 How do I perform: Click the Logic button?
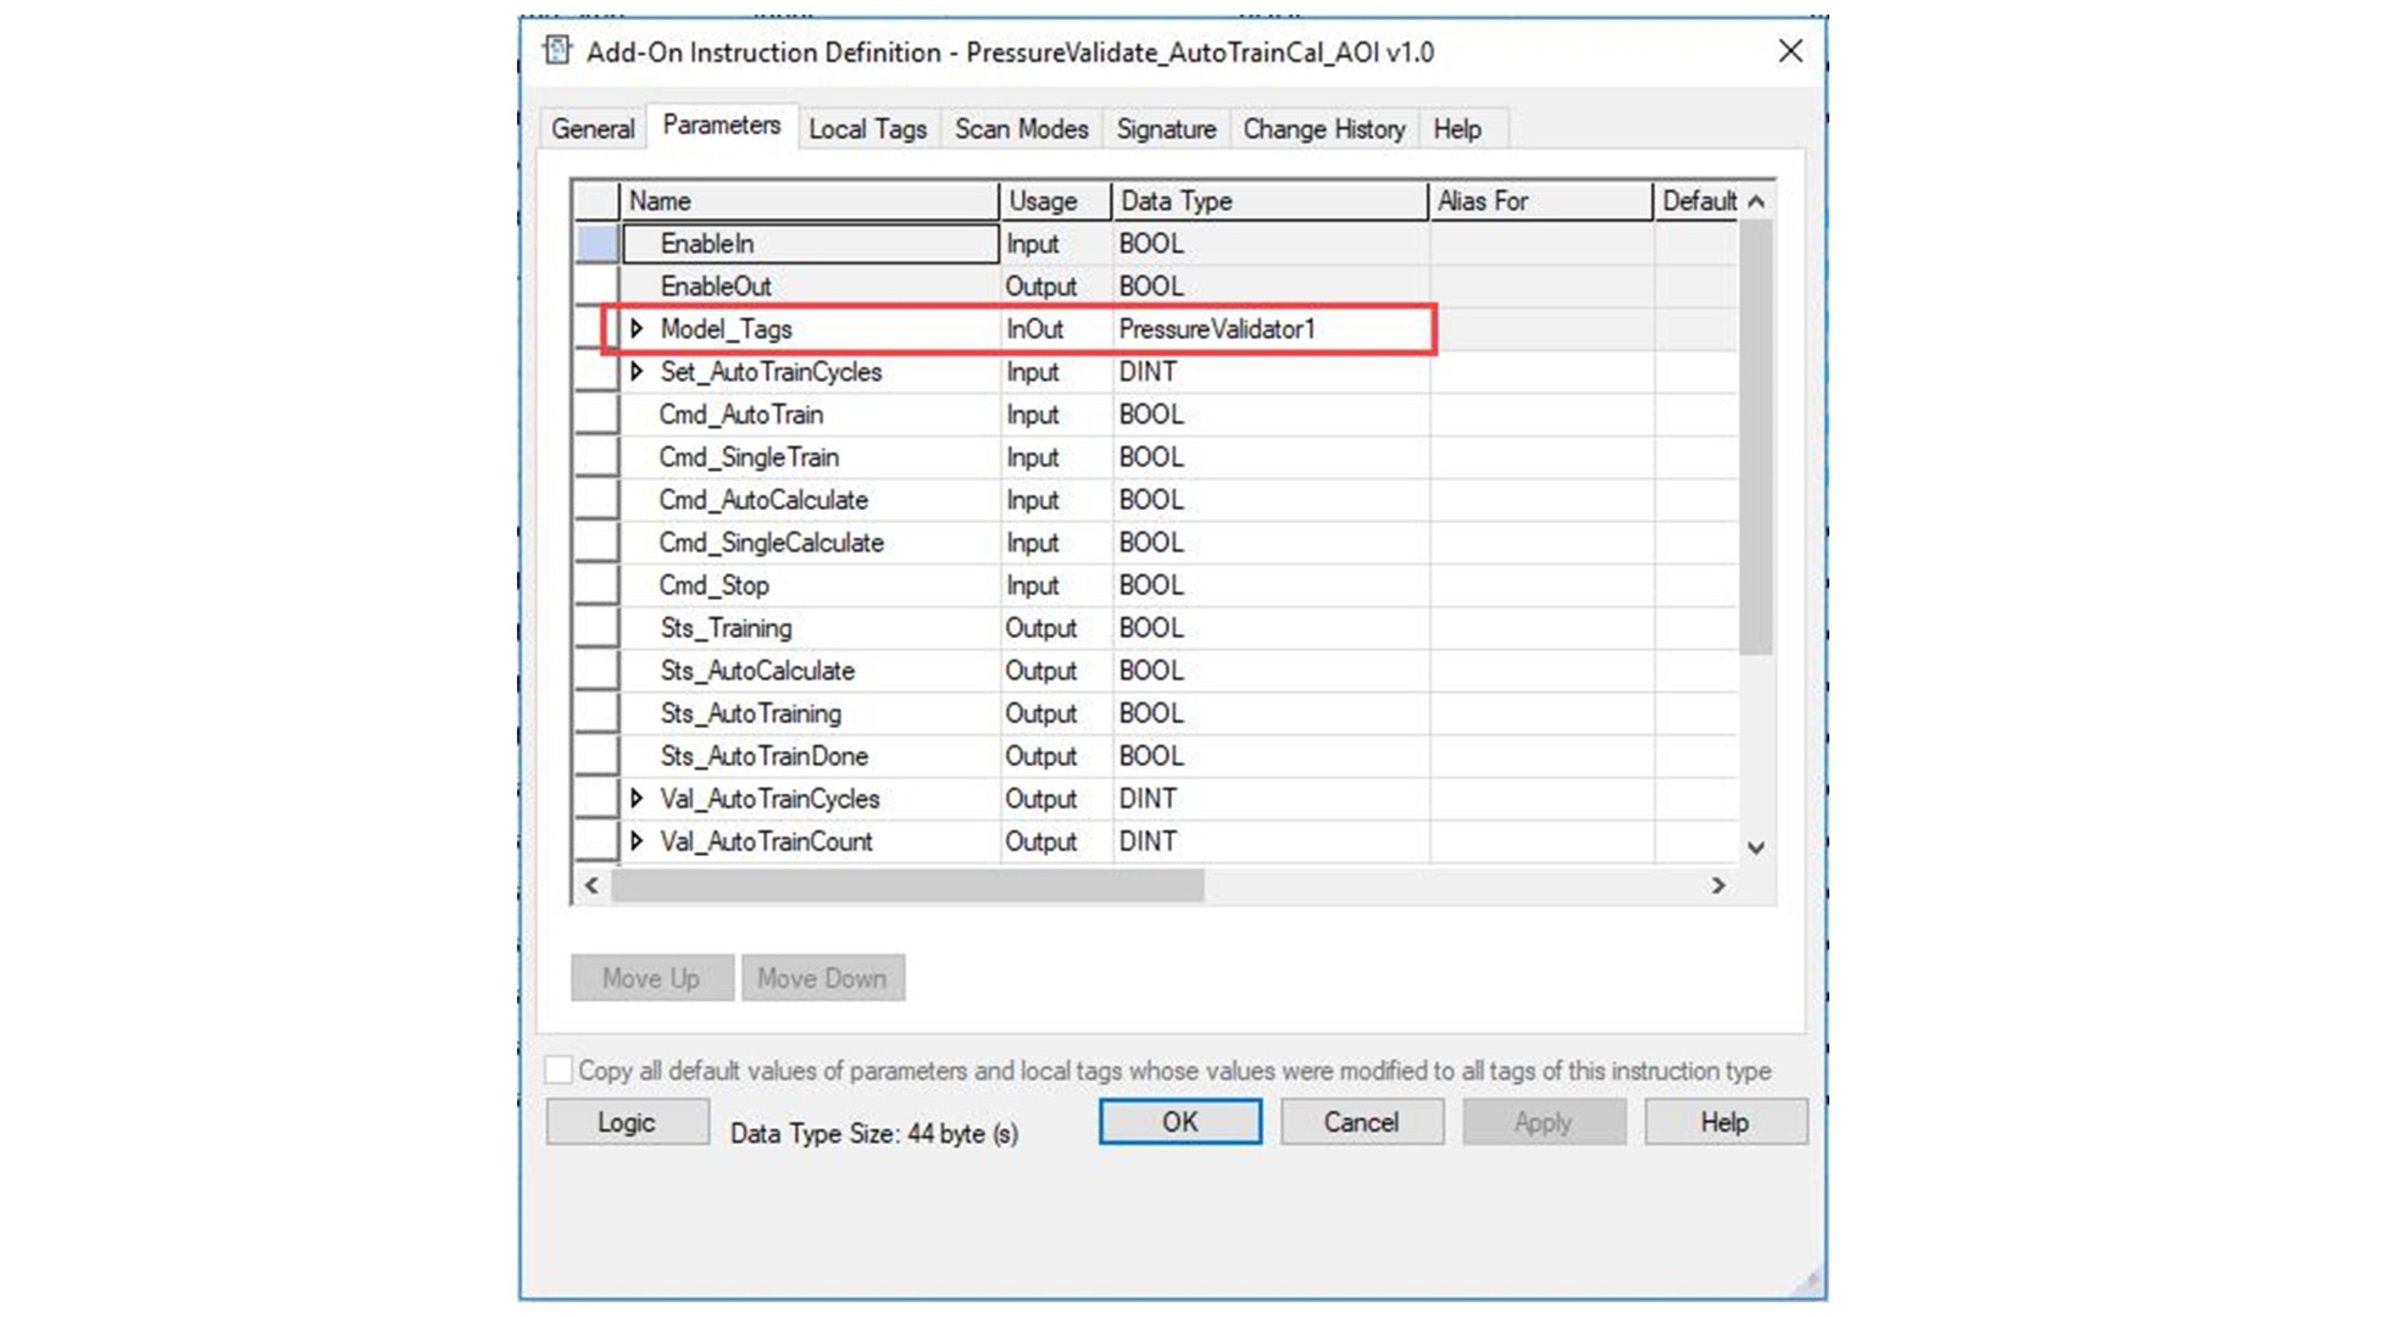pos(627,1122)
